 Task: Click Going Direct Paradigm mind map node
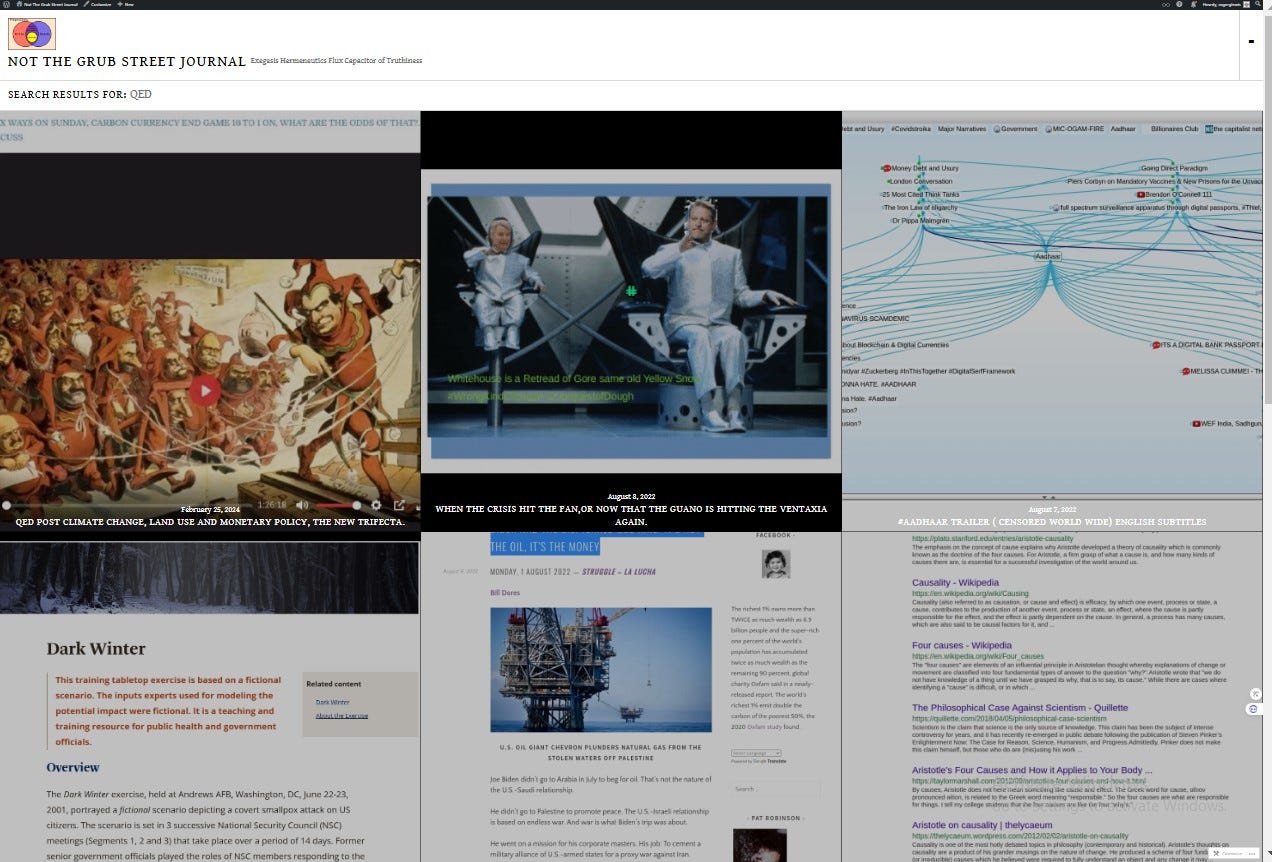[1174, 168]
